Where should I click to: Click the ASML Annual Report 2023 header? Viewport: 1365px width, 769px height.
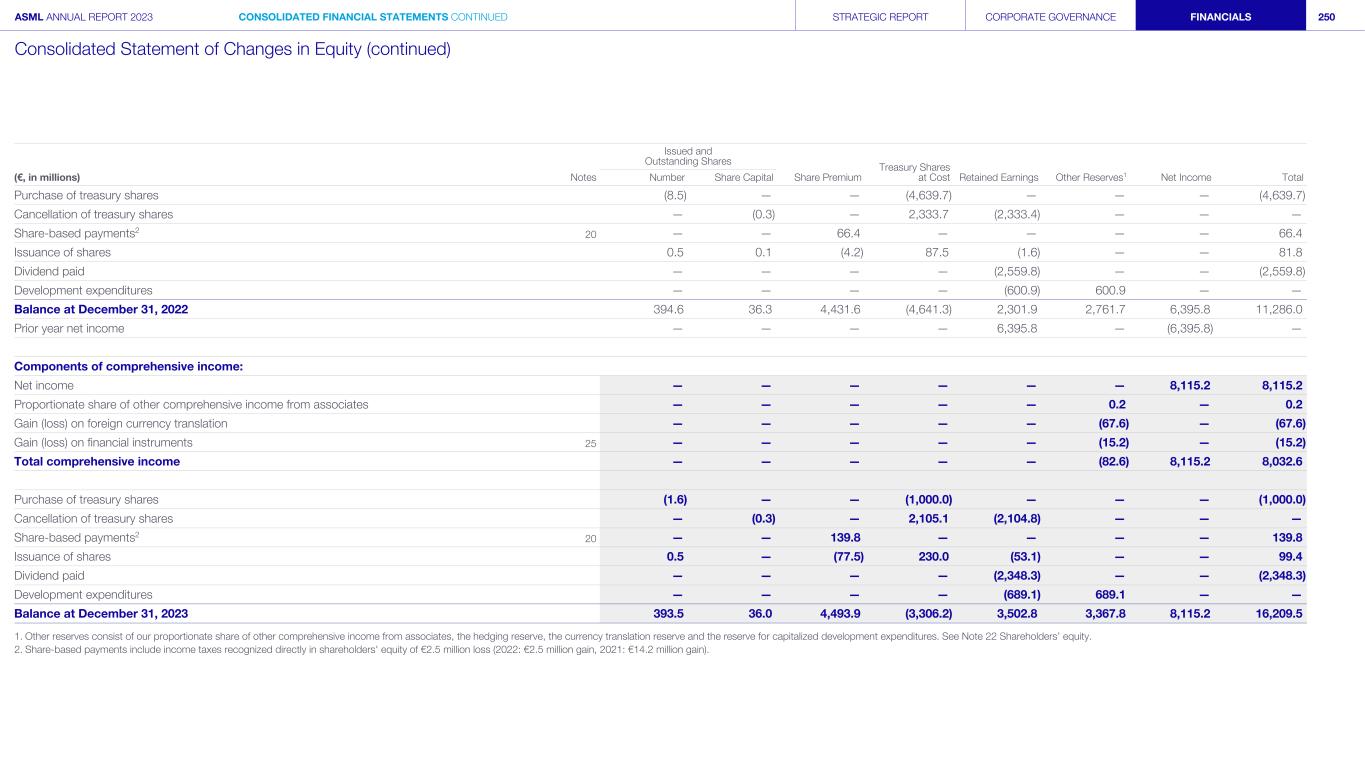pyautogui.click(x=84, y=17)
